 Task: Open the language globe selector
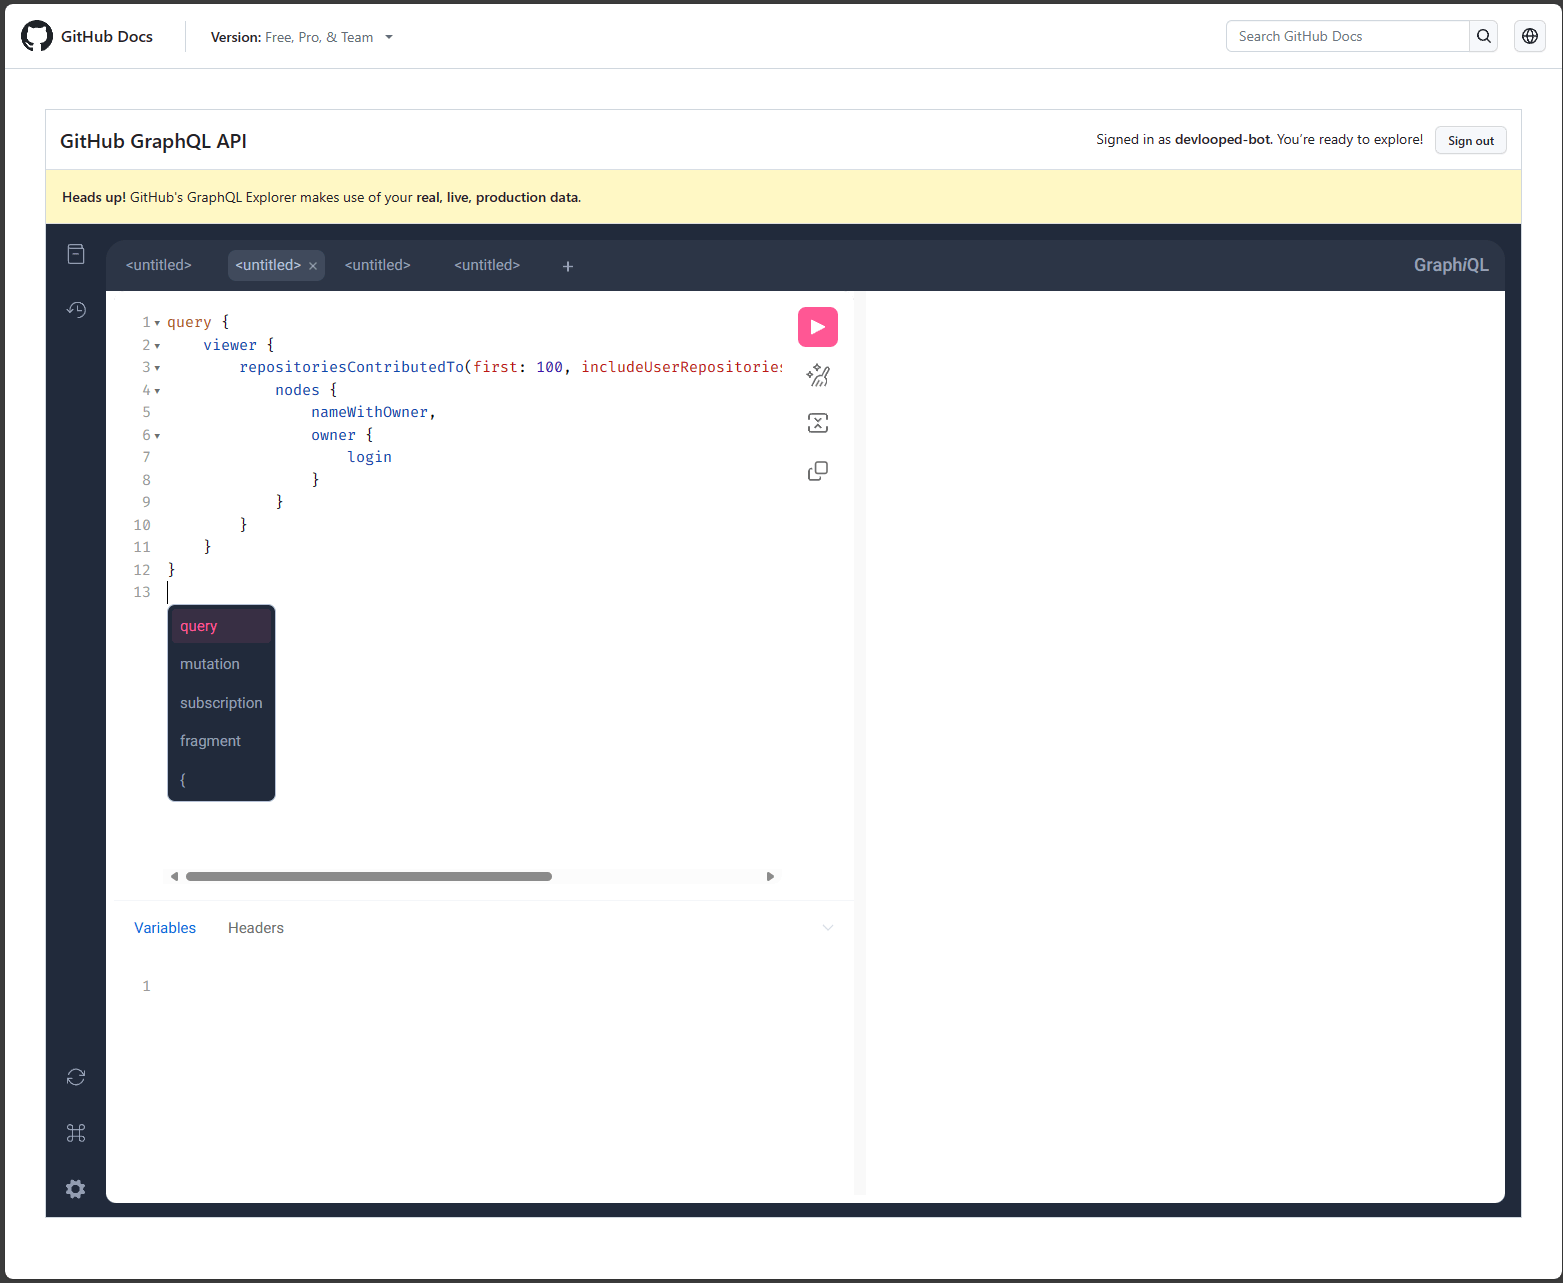click(1530, 36)
